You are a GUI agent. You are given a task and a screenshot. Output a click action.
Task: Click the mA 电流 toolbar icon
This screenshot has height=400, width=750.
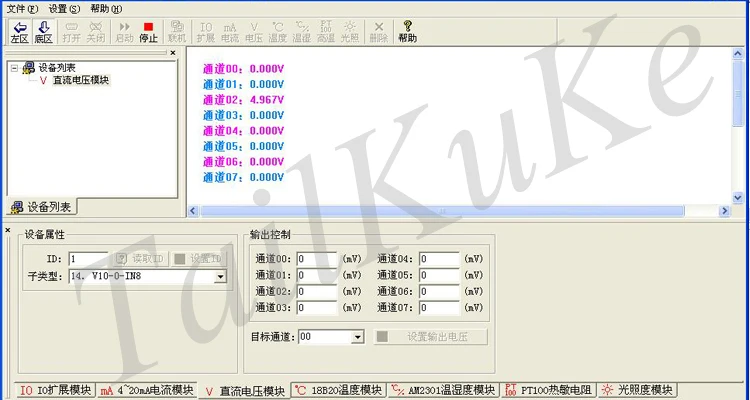pos(230,32)
